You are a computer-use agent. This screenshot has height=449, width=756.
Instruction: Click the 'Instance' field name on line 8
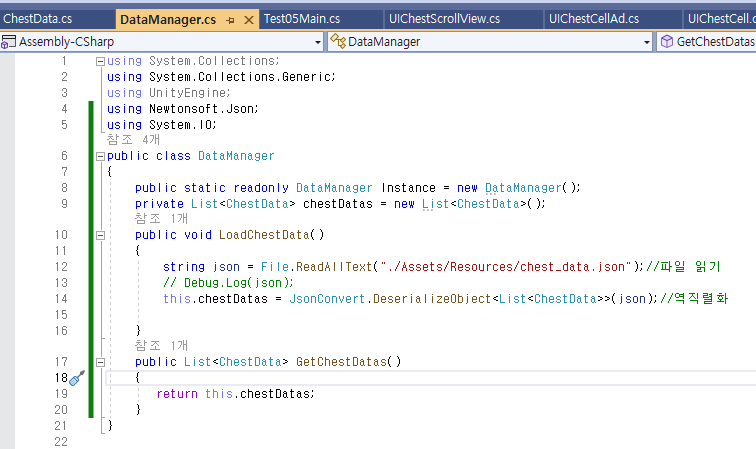tap(408, 188)
